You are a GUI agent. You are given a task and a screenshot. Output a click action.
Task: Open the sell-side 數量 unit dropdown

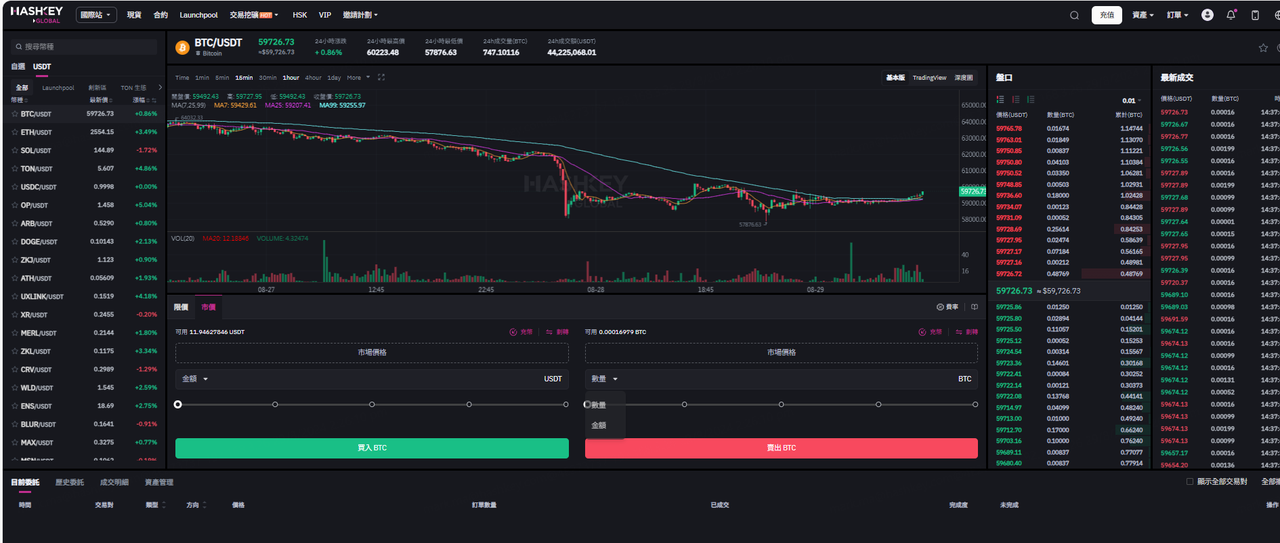click(x=606, y=379)
